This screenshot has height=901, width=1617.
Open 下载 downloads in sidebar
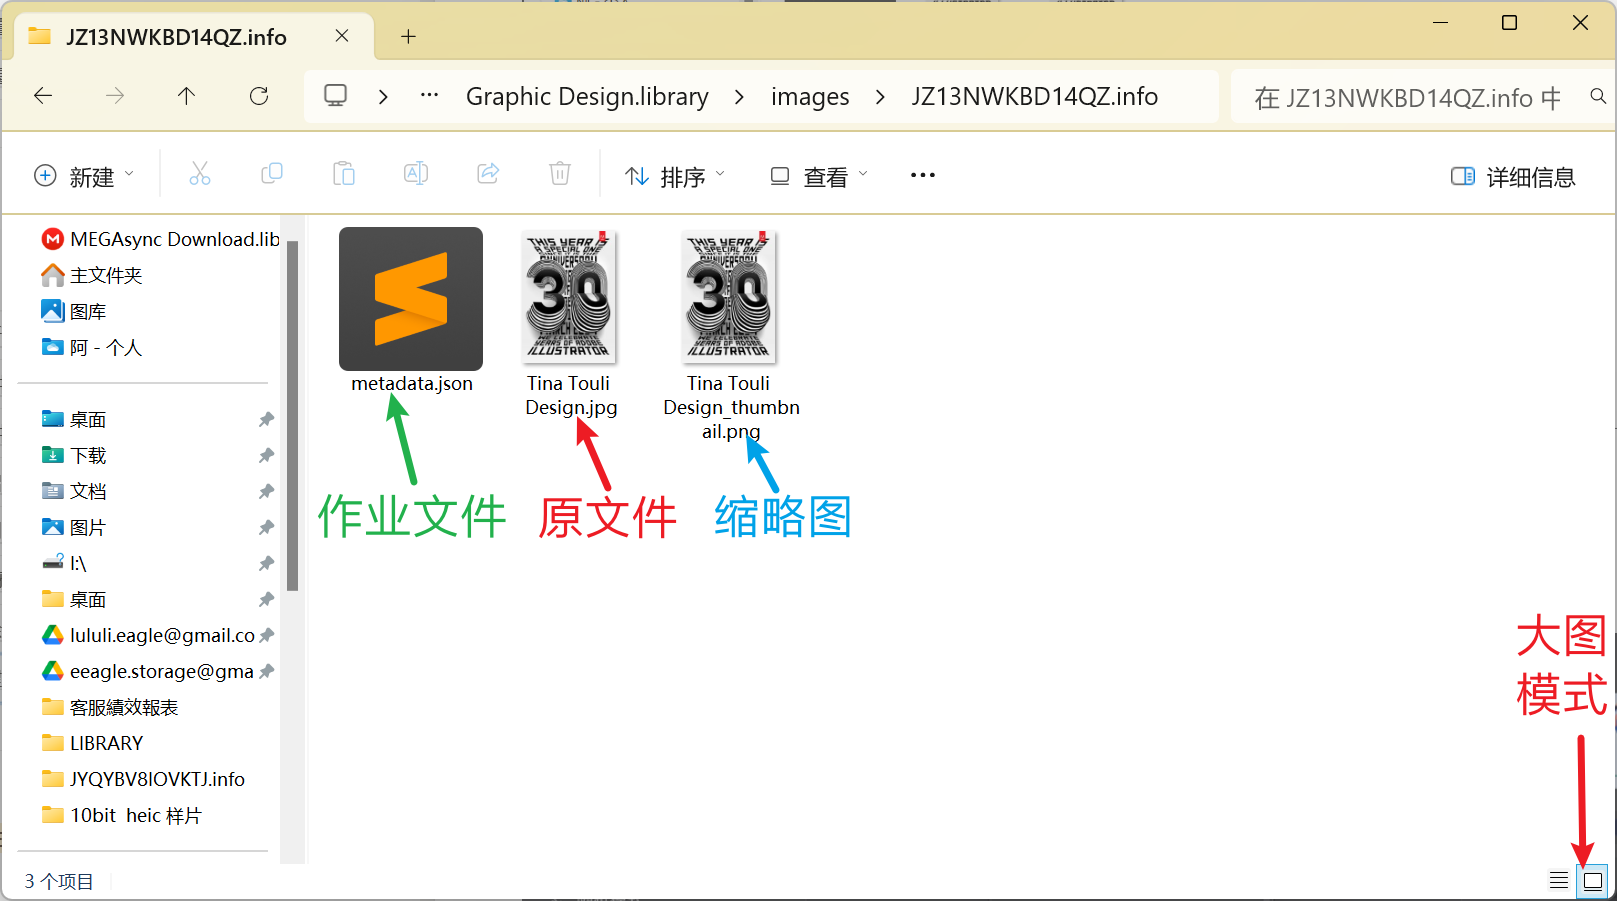pos(74,455)
